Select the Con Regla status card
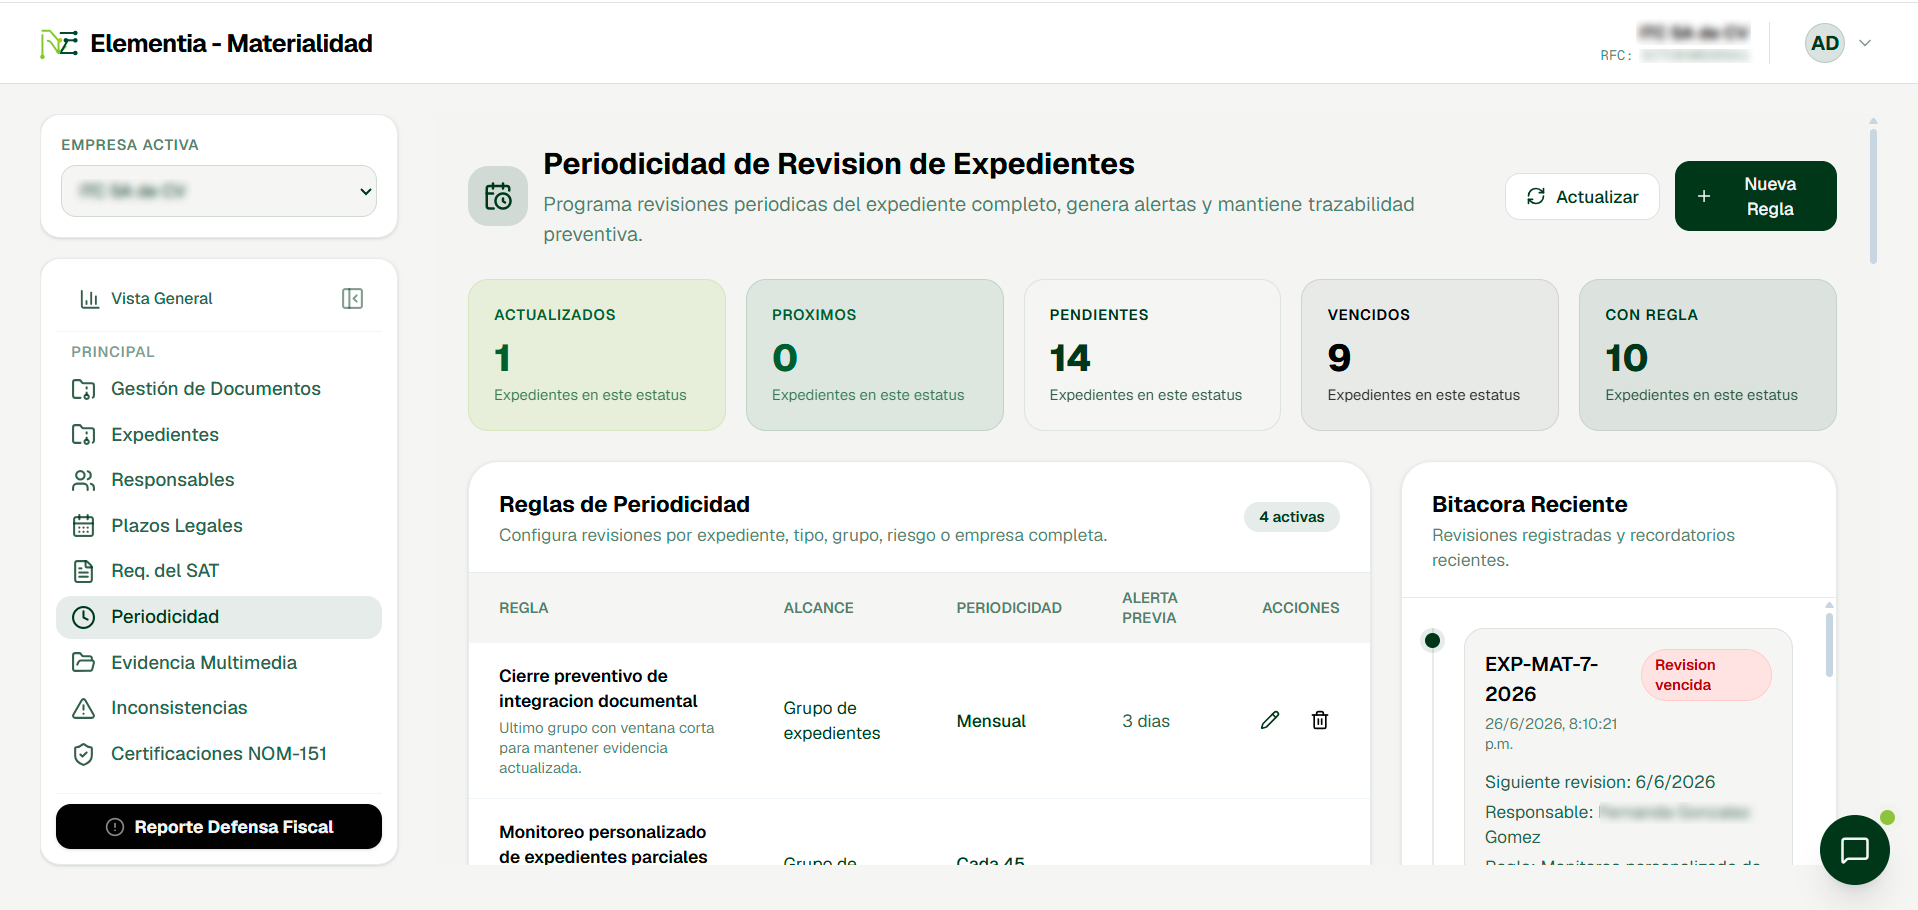1918x910 pixels. tap(1708, 355)
